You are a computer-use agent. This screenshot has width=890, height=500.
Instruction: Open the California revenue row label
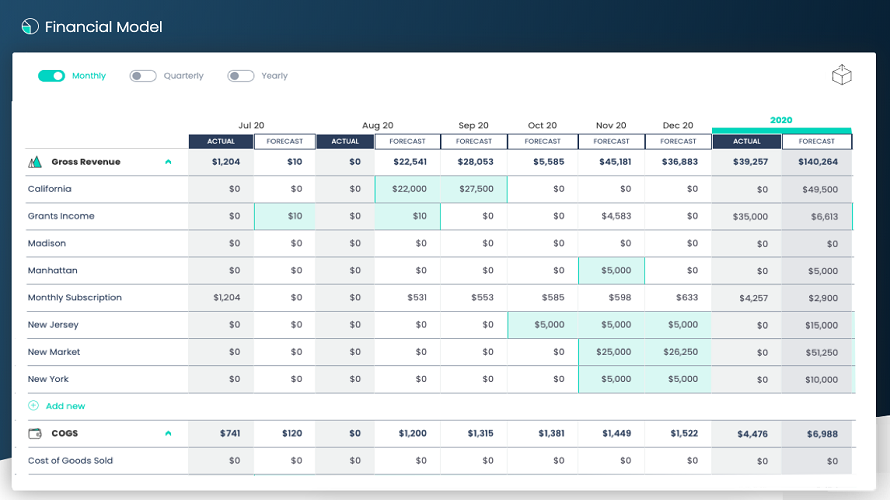point(50,189)
